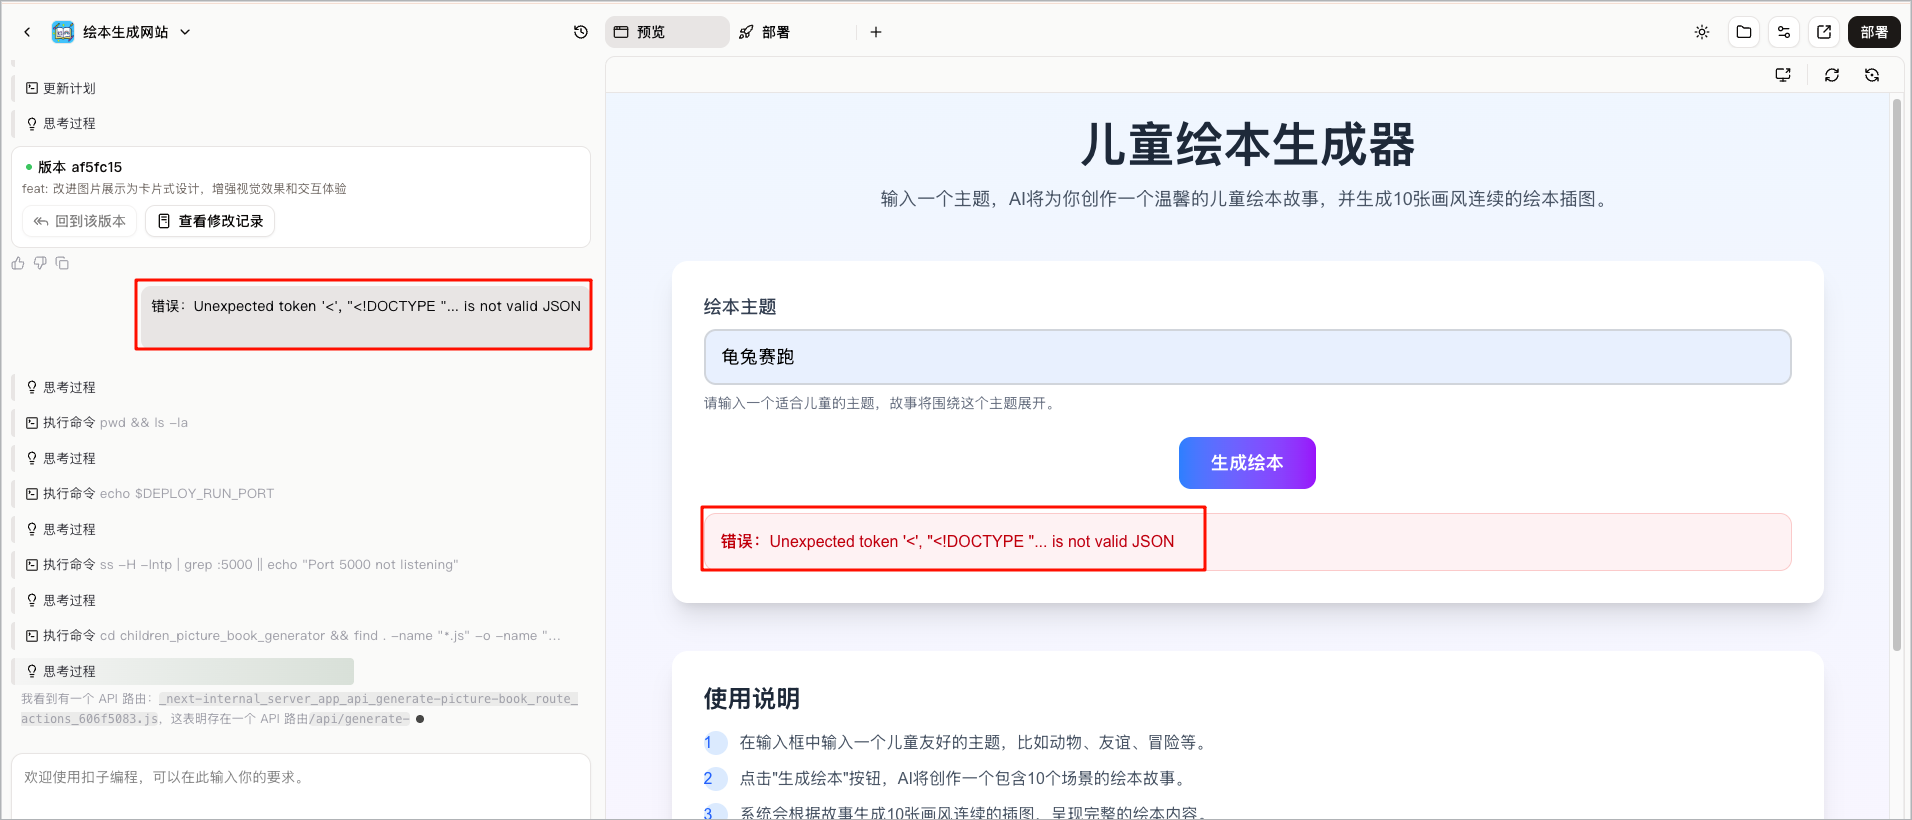
Task: Open the project files folder icon
Action: [1744, 32]
